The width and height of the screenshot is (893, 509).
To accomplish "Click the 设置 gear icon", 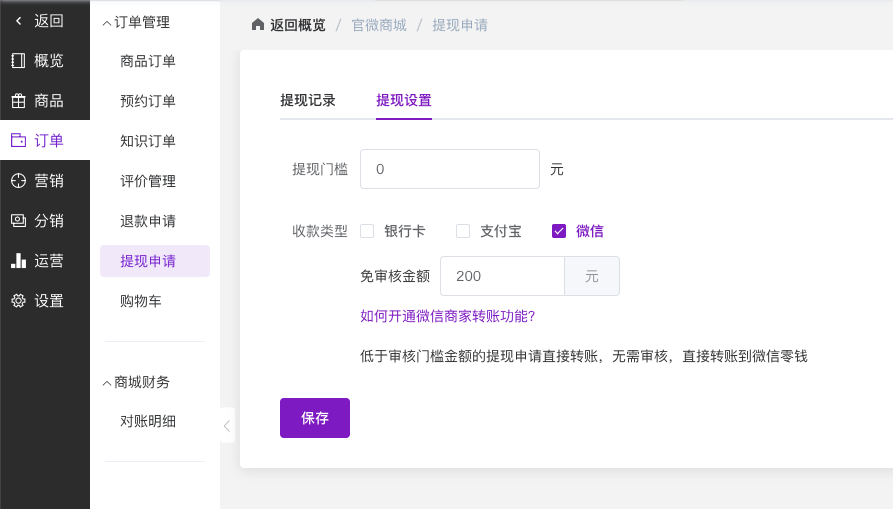I will pos(18,301).
